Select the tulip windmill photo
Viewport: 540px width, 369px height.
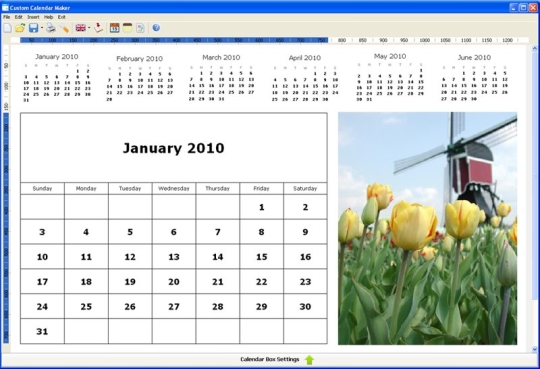(427, 228)
